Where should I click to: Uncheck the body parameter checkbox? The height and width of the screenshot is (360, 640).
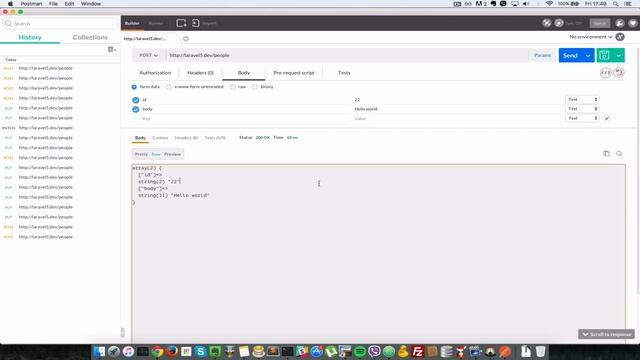click(x=136, y=109)
